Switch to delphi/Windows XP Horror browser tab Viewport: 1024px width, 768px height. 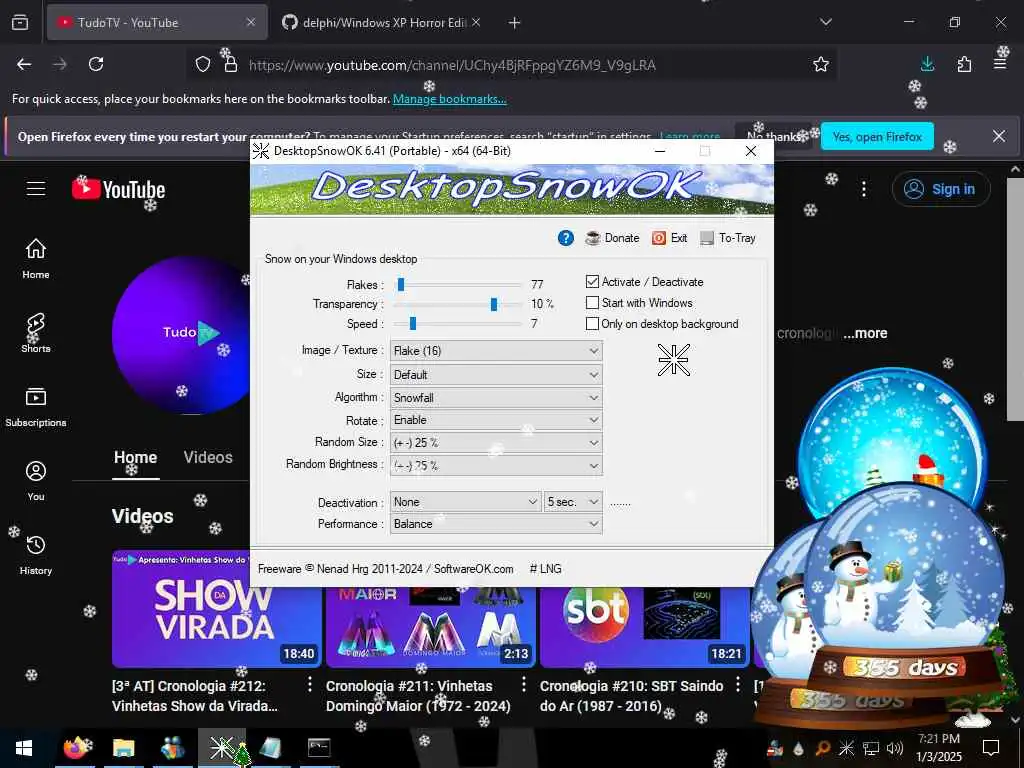(x=381, y=22)
